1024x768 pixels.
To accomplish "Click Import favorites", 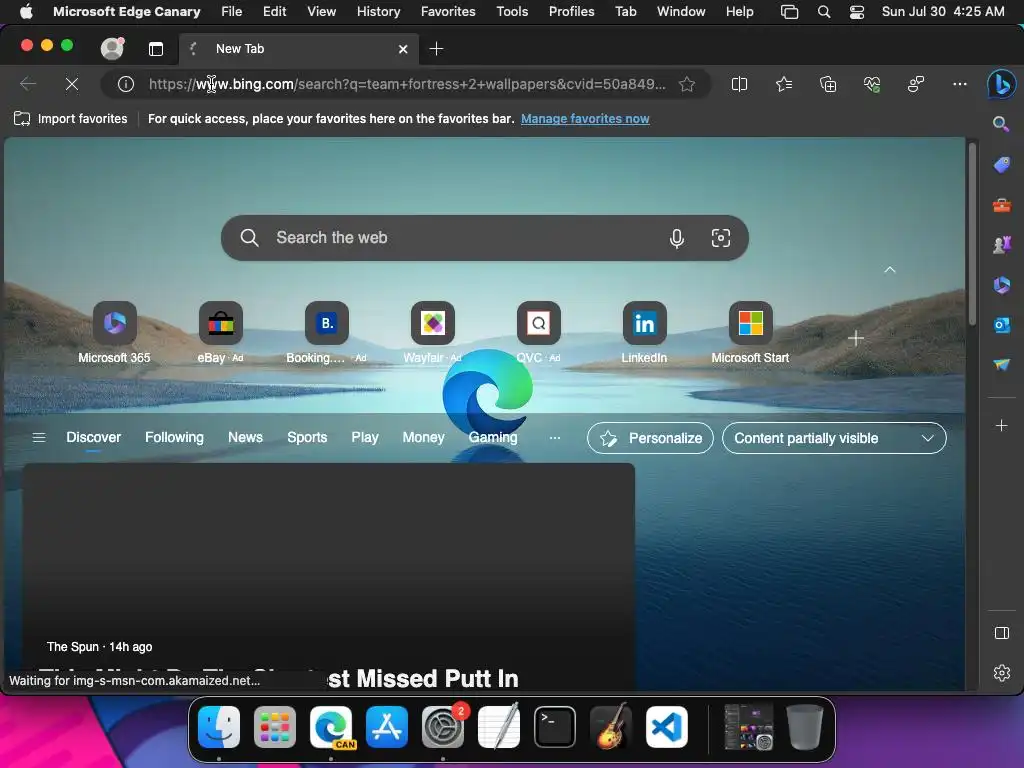I will pos(71,119).
